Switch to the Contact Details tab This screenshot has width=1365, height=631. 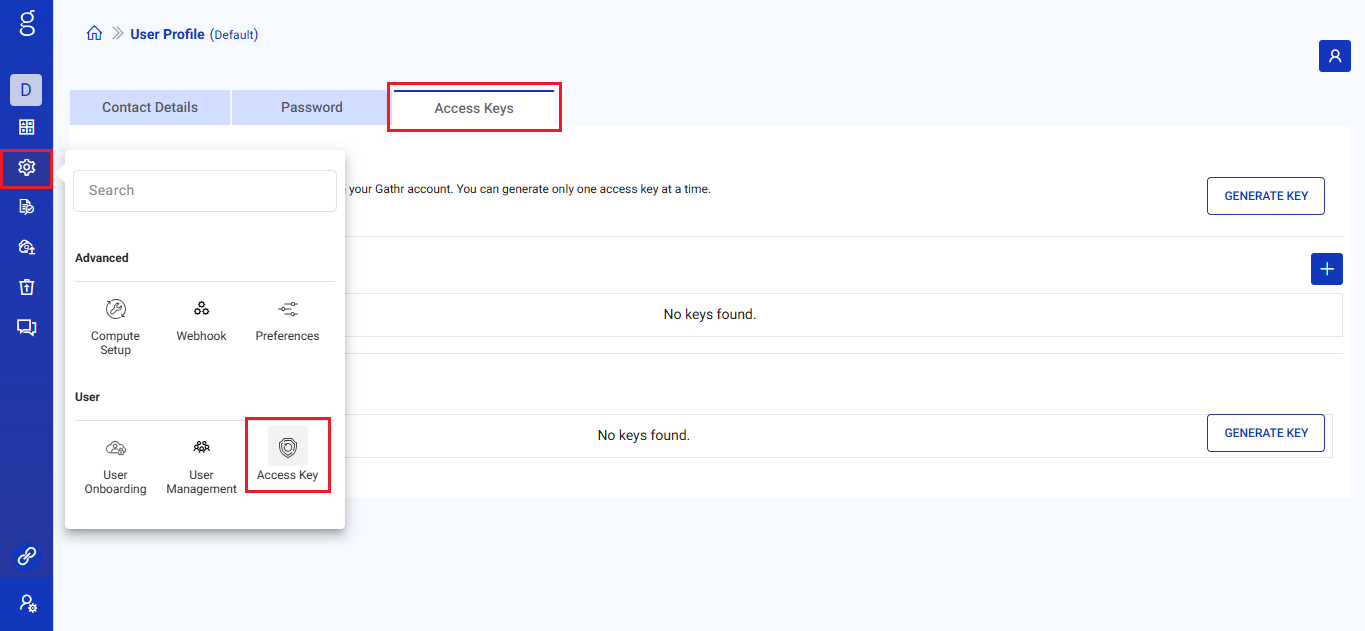coord(149,107)
